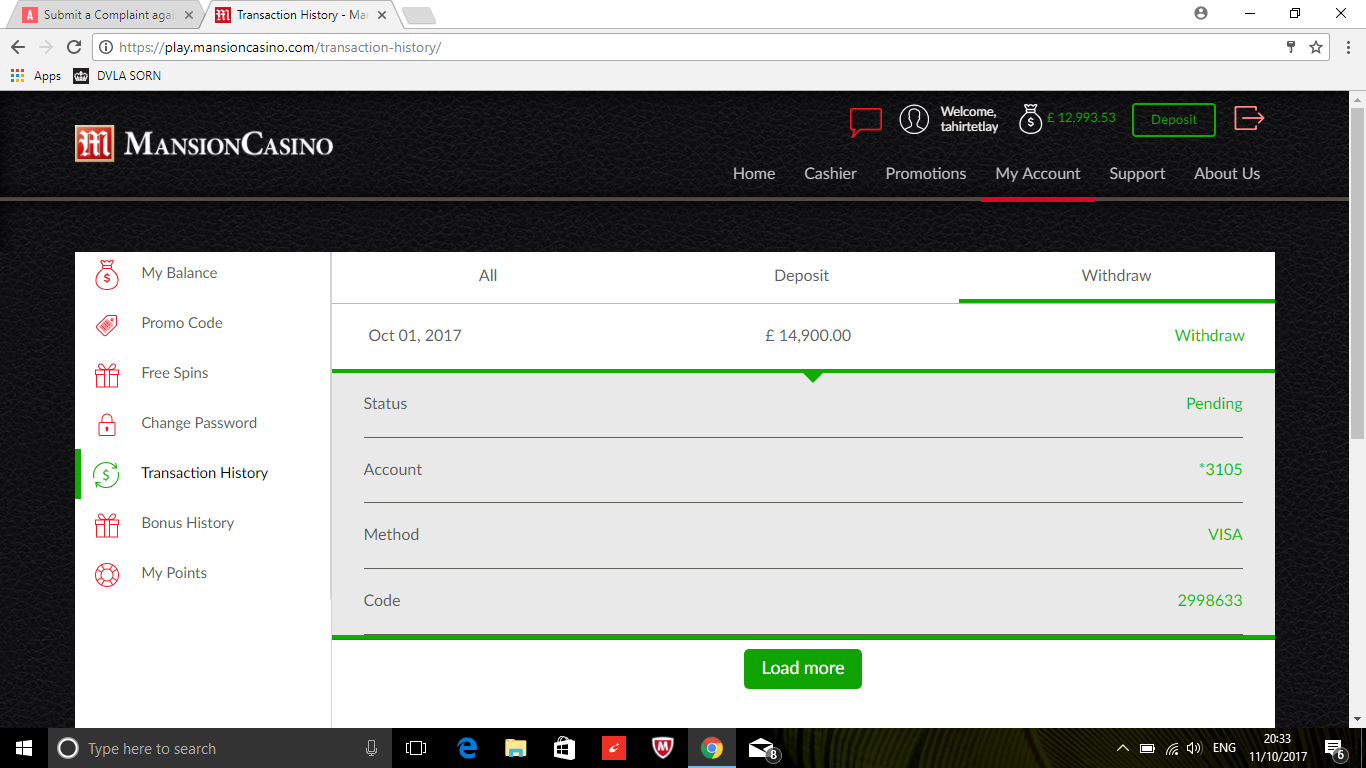This screenshot has height=768, width=1366.
Task: Open File Explorer from the taskbar
Action: click(x=515, y=748)
